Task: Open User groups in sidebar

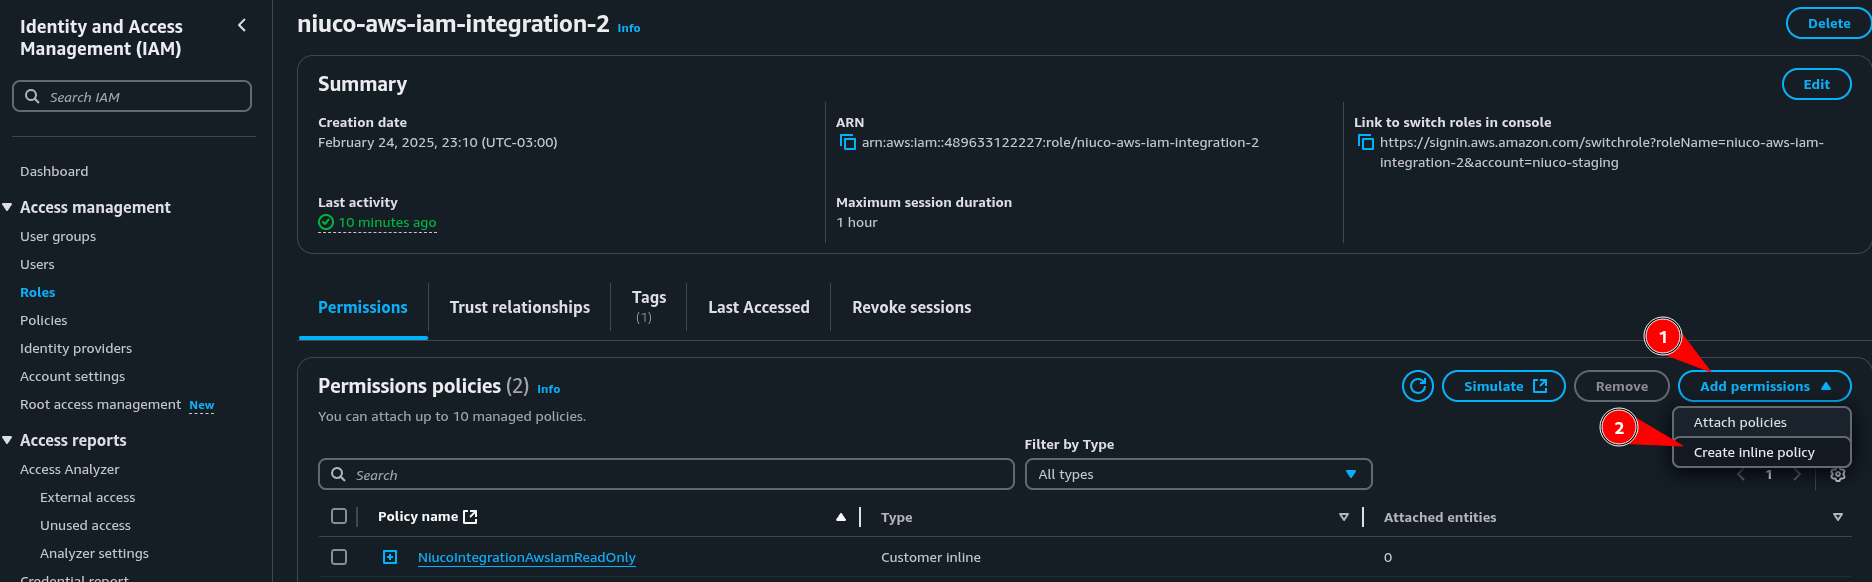Action: pos(58,236)
